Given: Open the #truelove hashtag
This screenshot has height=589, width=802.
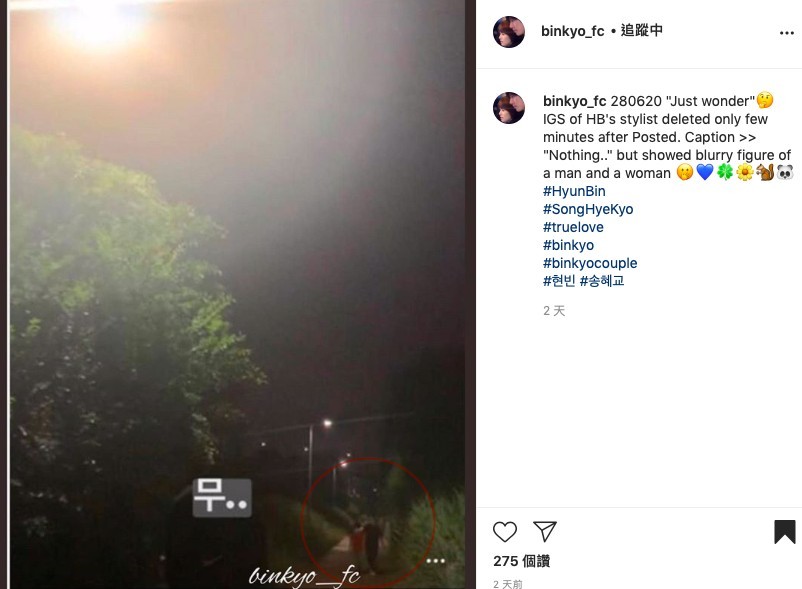Looking at the screenshot, I should [x=573, y=227].
